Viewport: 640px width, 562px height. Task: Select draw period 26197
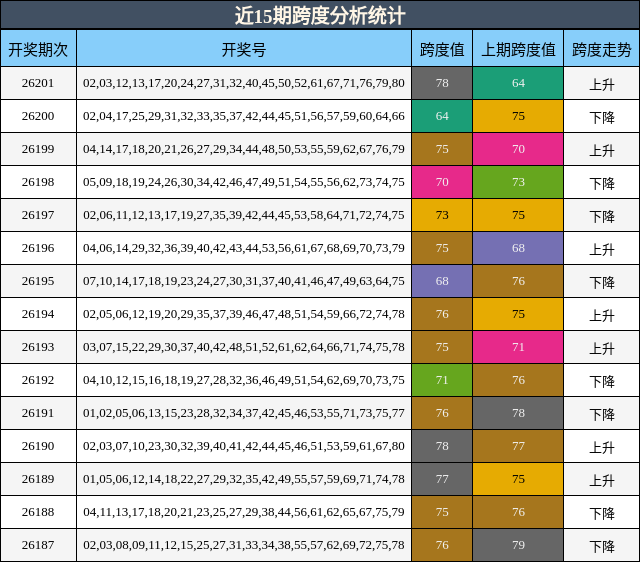(38, 215)
